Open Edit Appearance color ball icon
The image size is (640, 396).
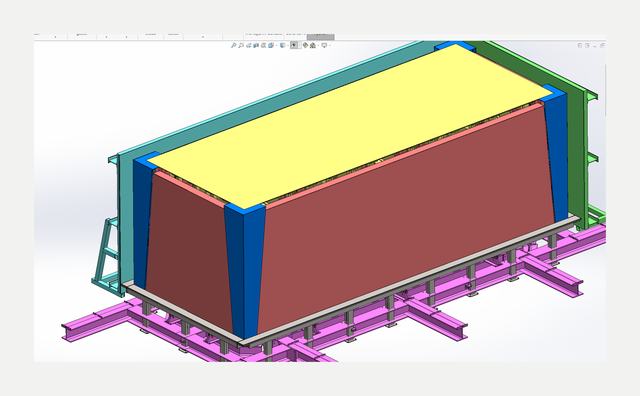(x=305, y=45)
